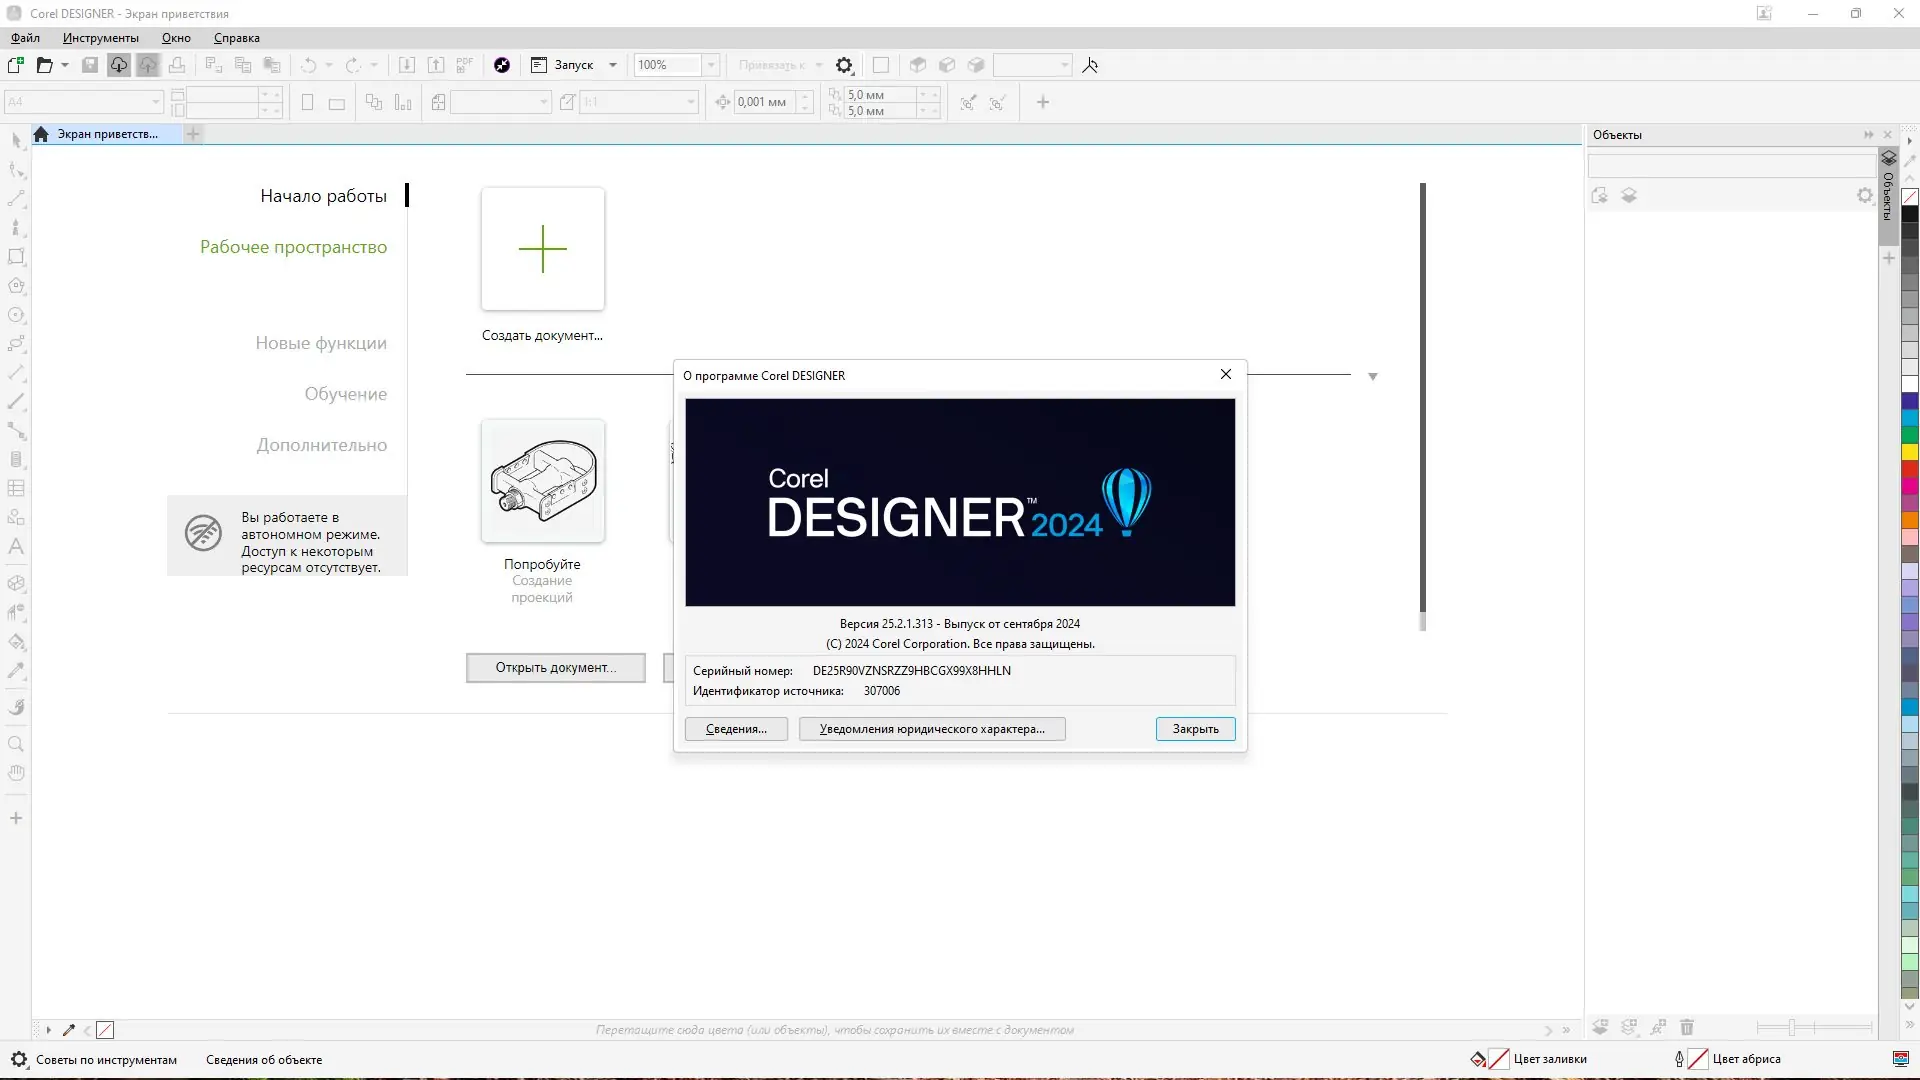Click the Сведения... button

tap(736, 729)
